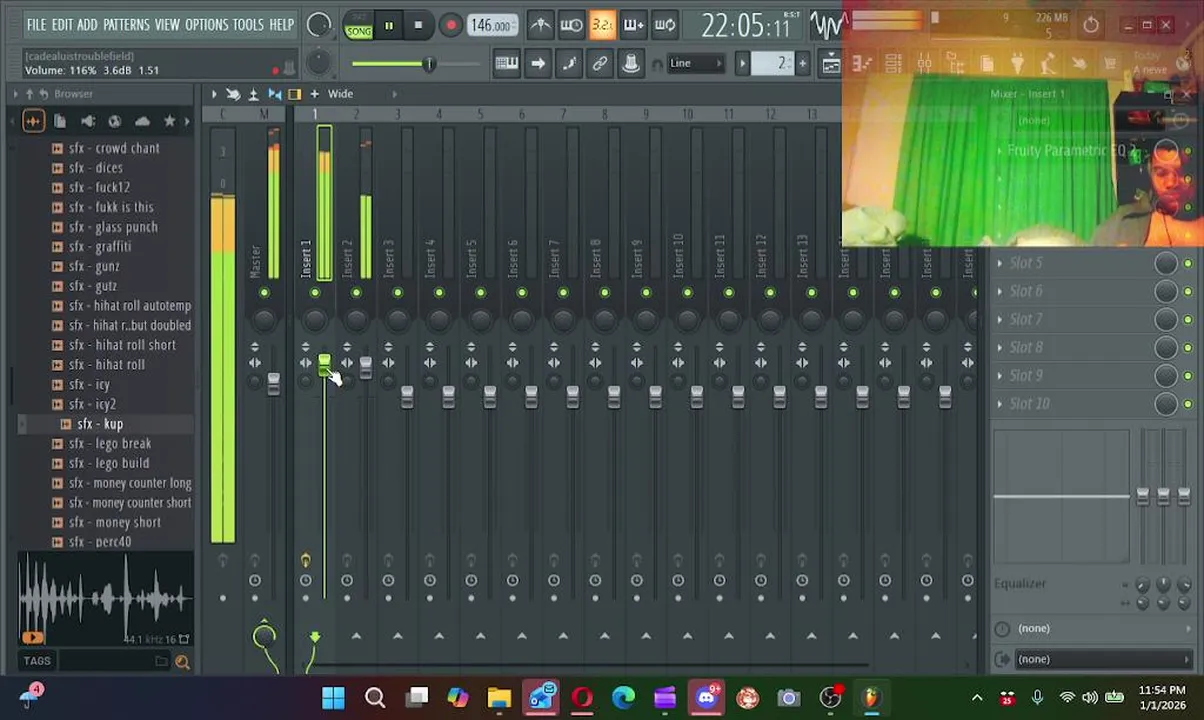Screen dimensions: 1204x720
Task: Select 'sfx - kup' sample
Action: pos(99,424)
